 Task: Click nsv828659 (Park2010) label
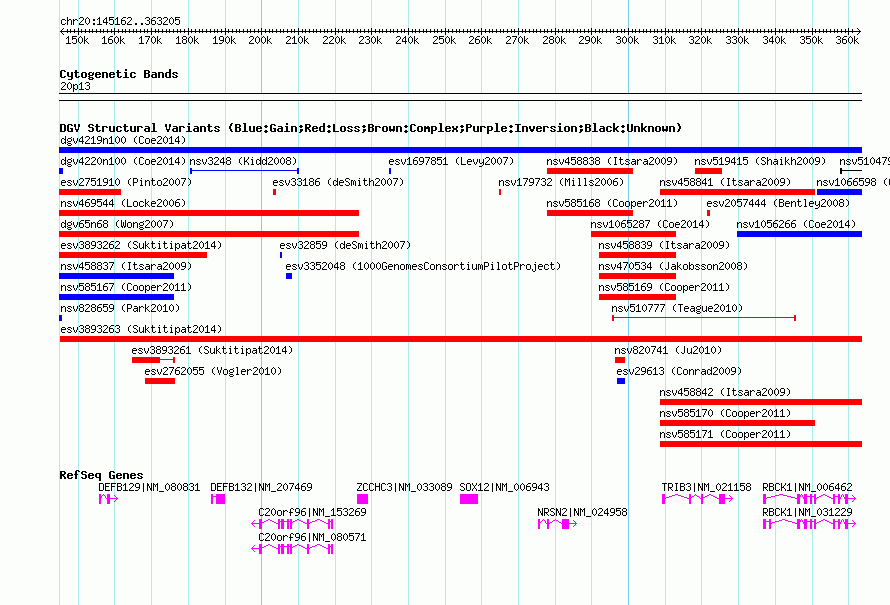coord(120,308)
